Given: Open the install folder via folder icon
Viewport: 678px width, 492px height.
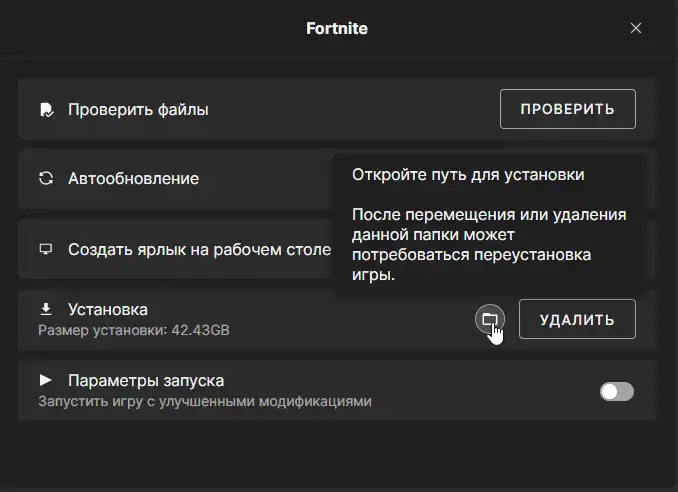Looking at the screenshot, I should click(489, 319).
